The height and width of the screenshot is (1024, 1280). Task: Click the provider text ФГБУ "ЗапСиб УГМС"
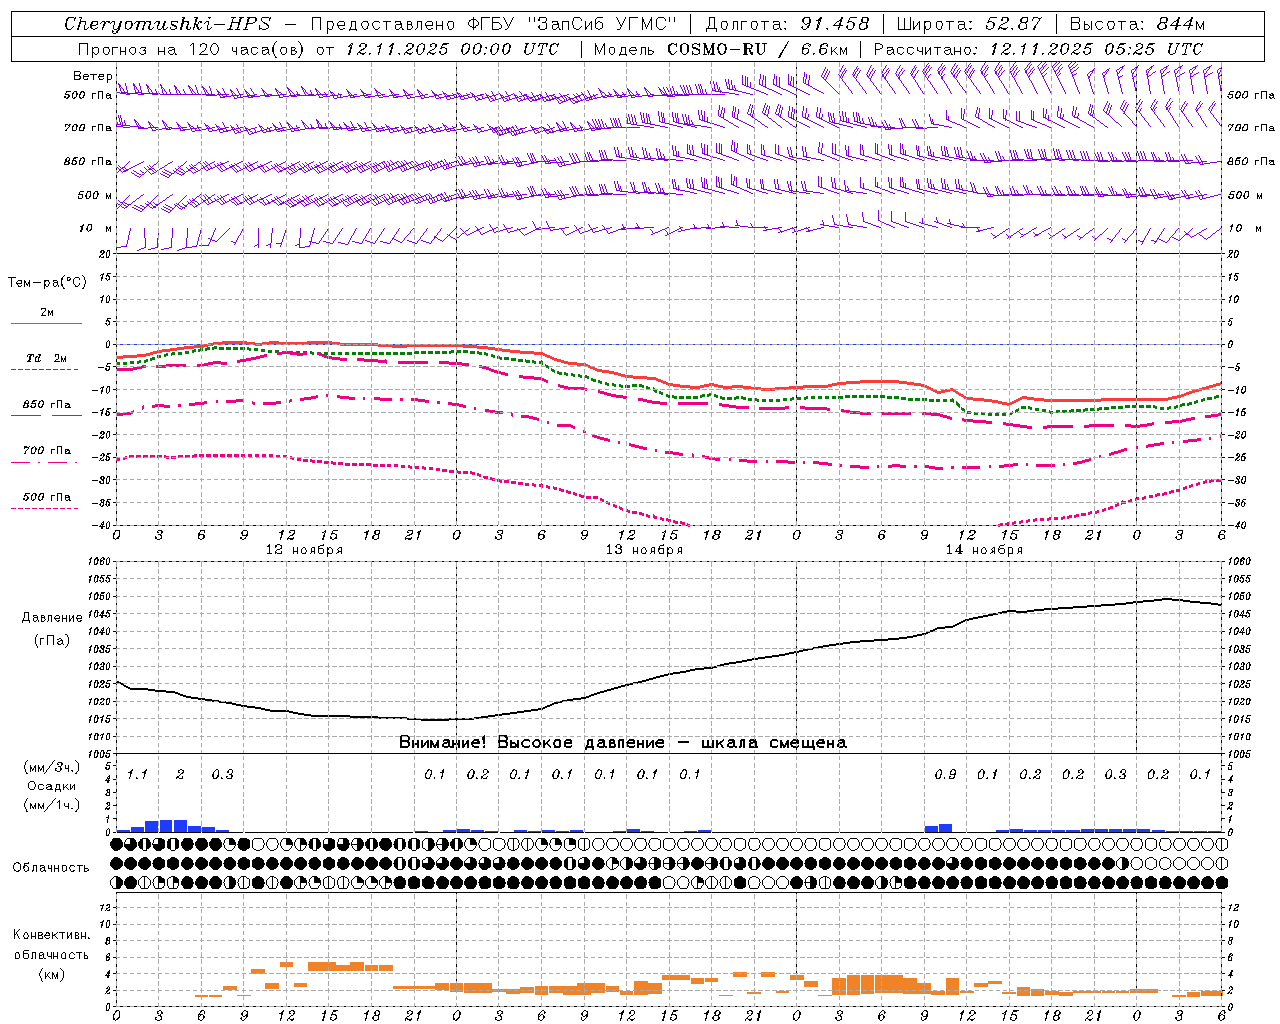[x=573, y=24]
